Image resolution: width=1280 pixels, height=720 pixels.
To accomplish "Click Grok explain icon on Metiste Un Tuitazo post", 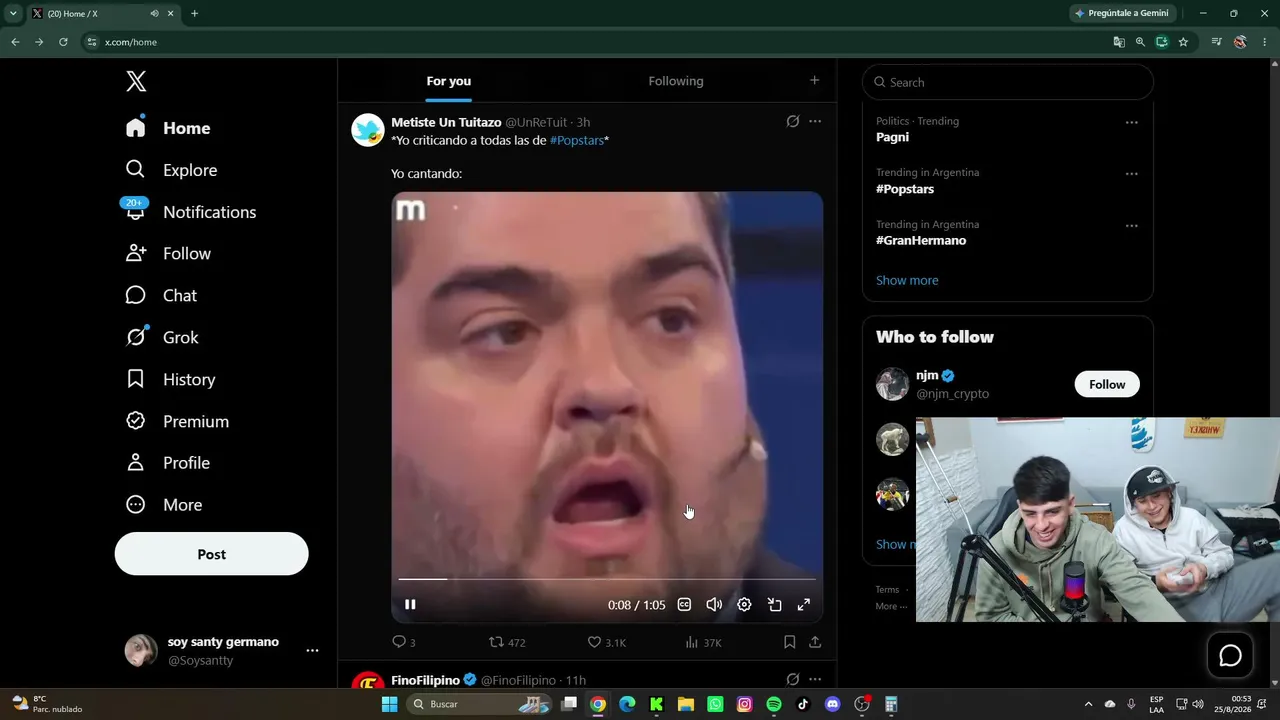I will tap(793, 122).
